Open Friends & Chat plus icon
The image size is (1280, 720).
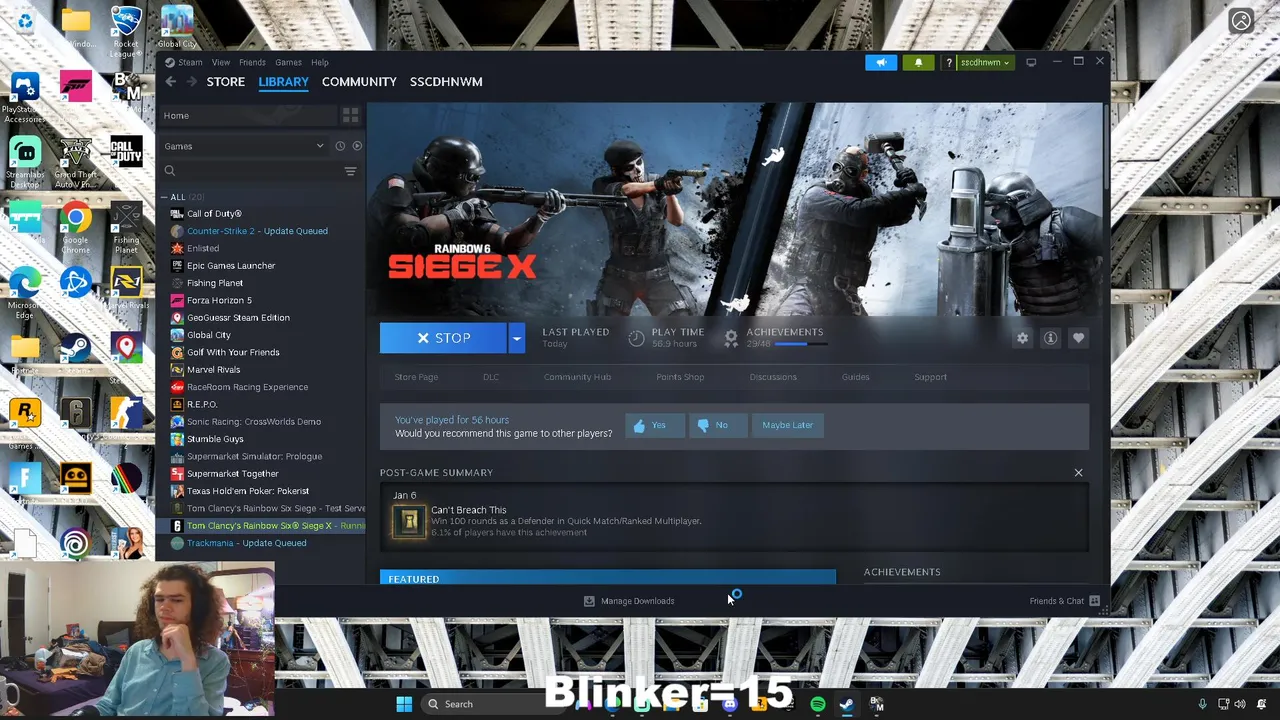point(1094,601)
